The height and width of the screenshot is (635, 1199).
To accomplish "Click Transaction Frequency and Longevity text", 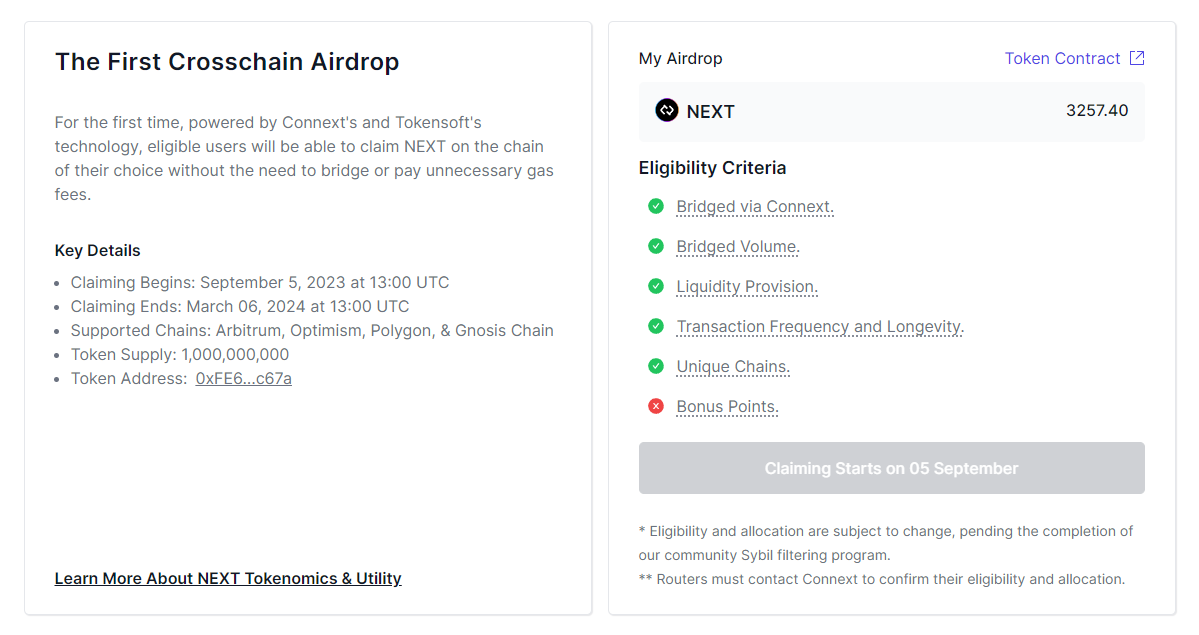I will 820,327.
